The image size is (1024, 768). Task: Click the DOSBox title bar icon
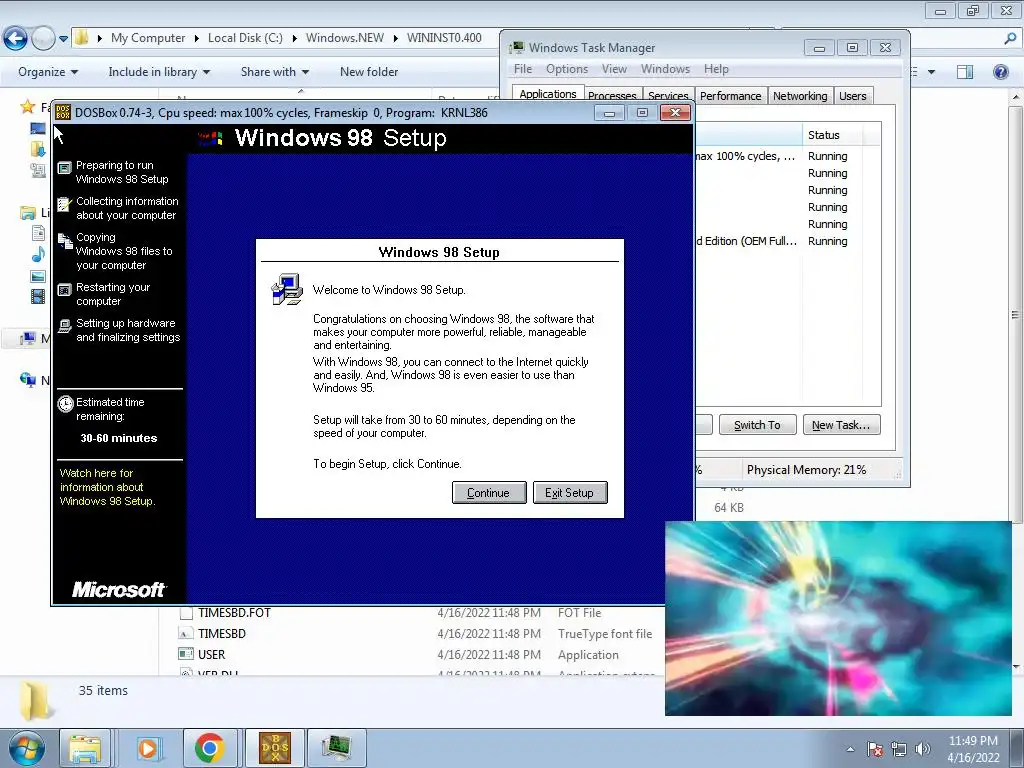(x=63, y=112)
